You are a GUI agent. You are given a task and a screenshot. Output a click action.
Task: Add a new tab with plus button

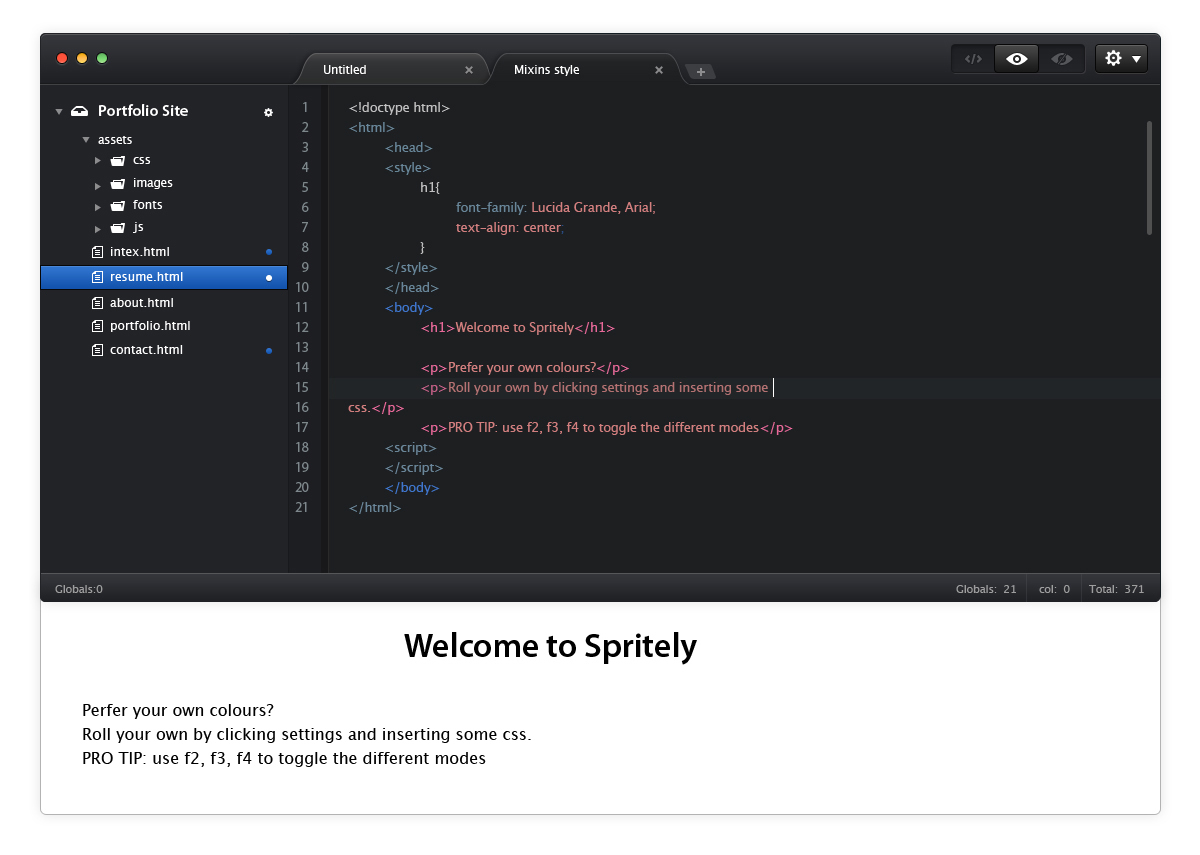701,72
